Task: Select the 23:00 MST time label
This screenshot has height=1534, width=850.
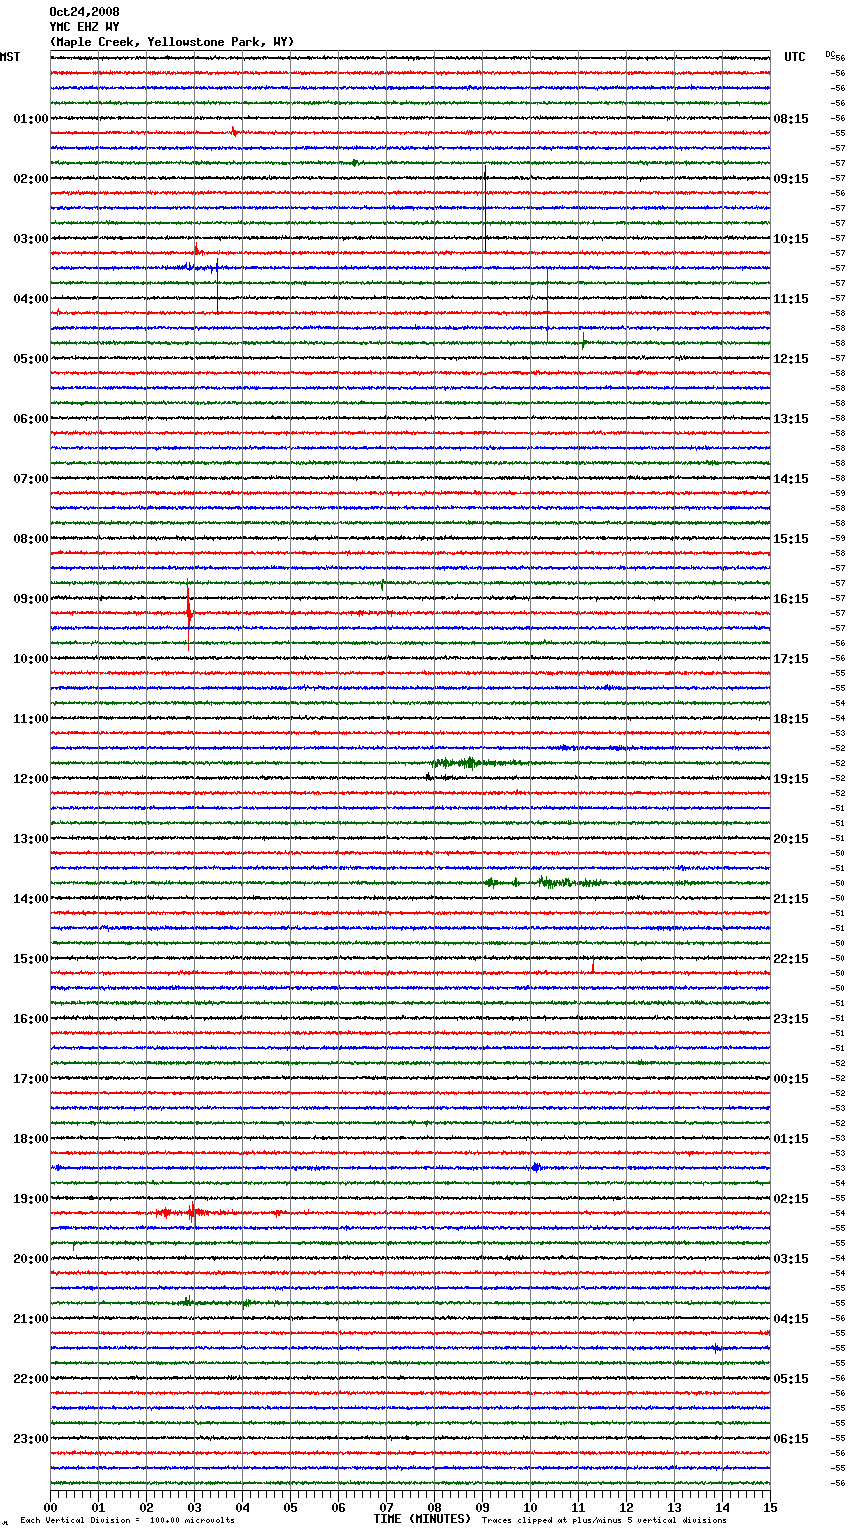Action: click(x=31, y=1439)
